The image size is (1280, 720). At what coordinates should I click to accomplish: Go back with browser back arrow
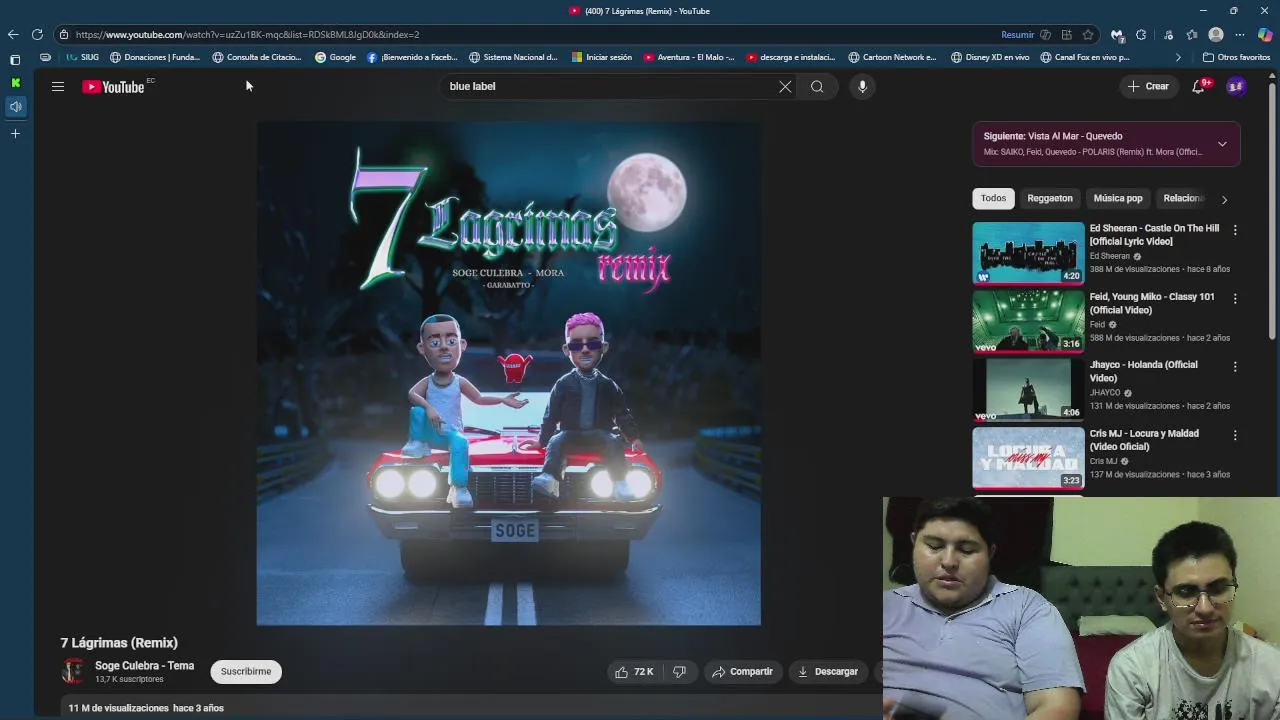[13, 35]
